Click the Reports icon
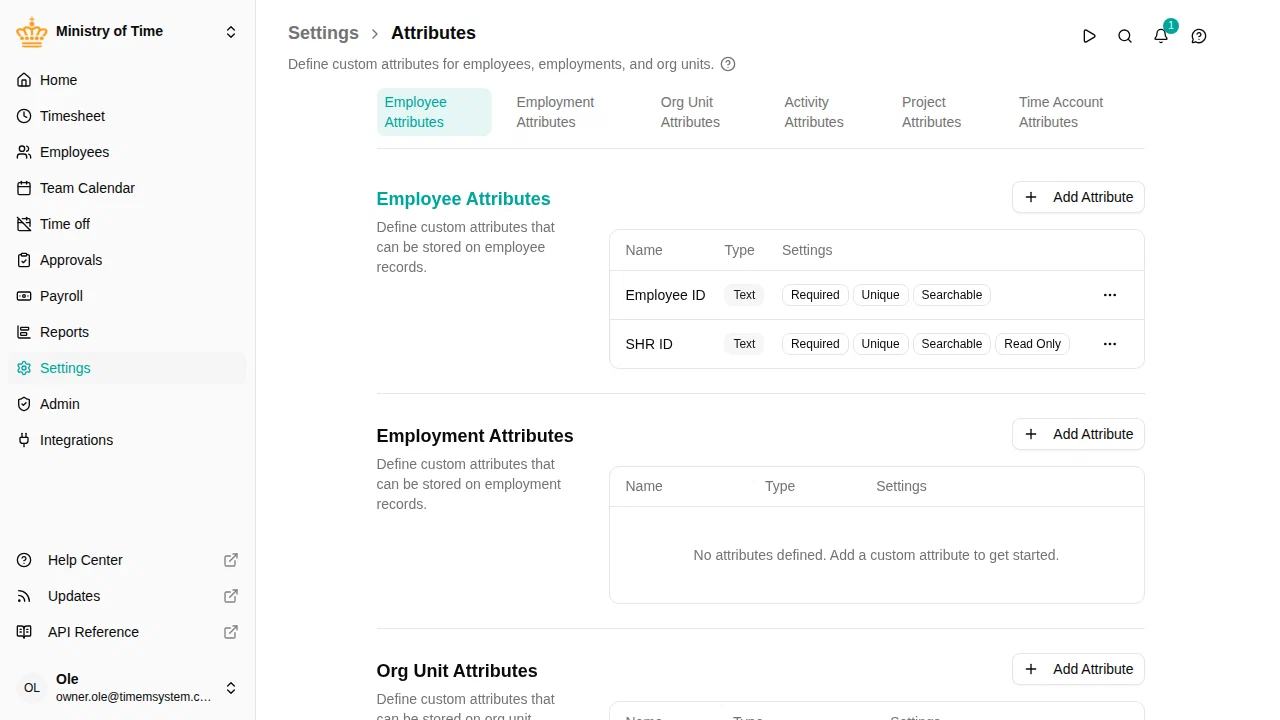 coord(24,332)
